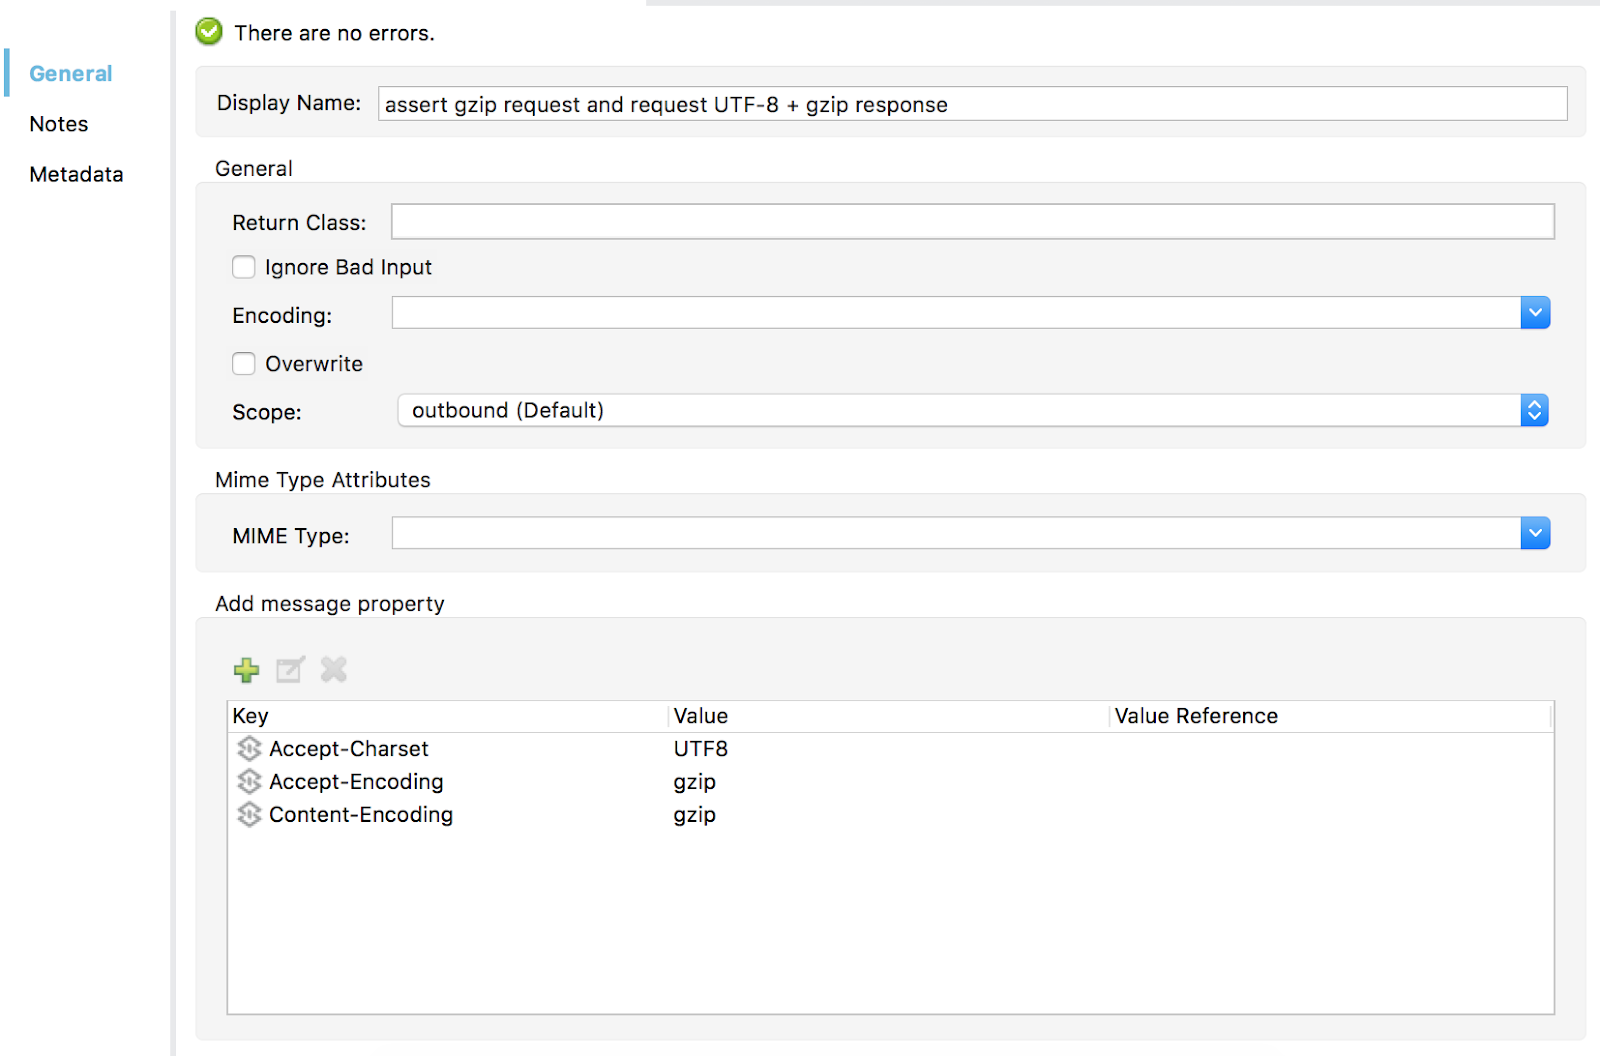The height and width of the screenshot is (1056, 1600).
Task: Click the edit message property pencil icon
Action: 290,670
